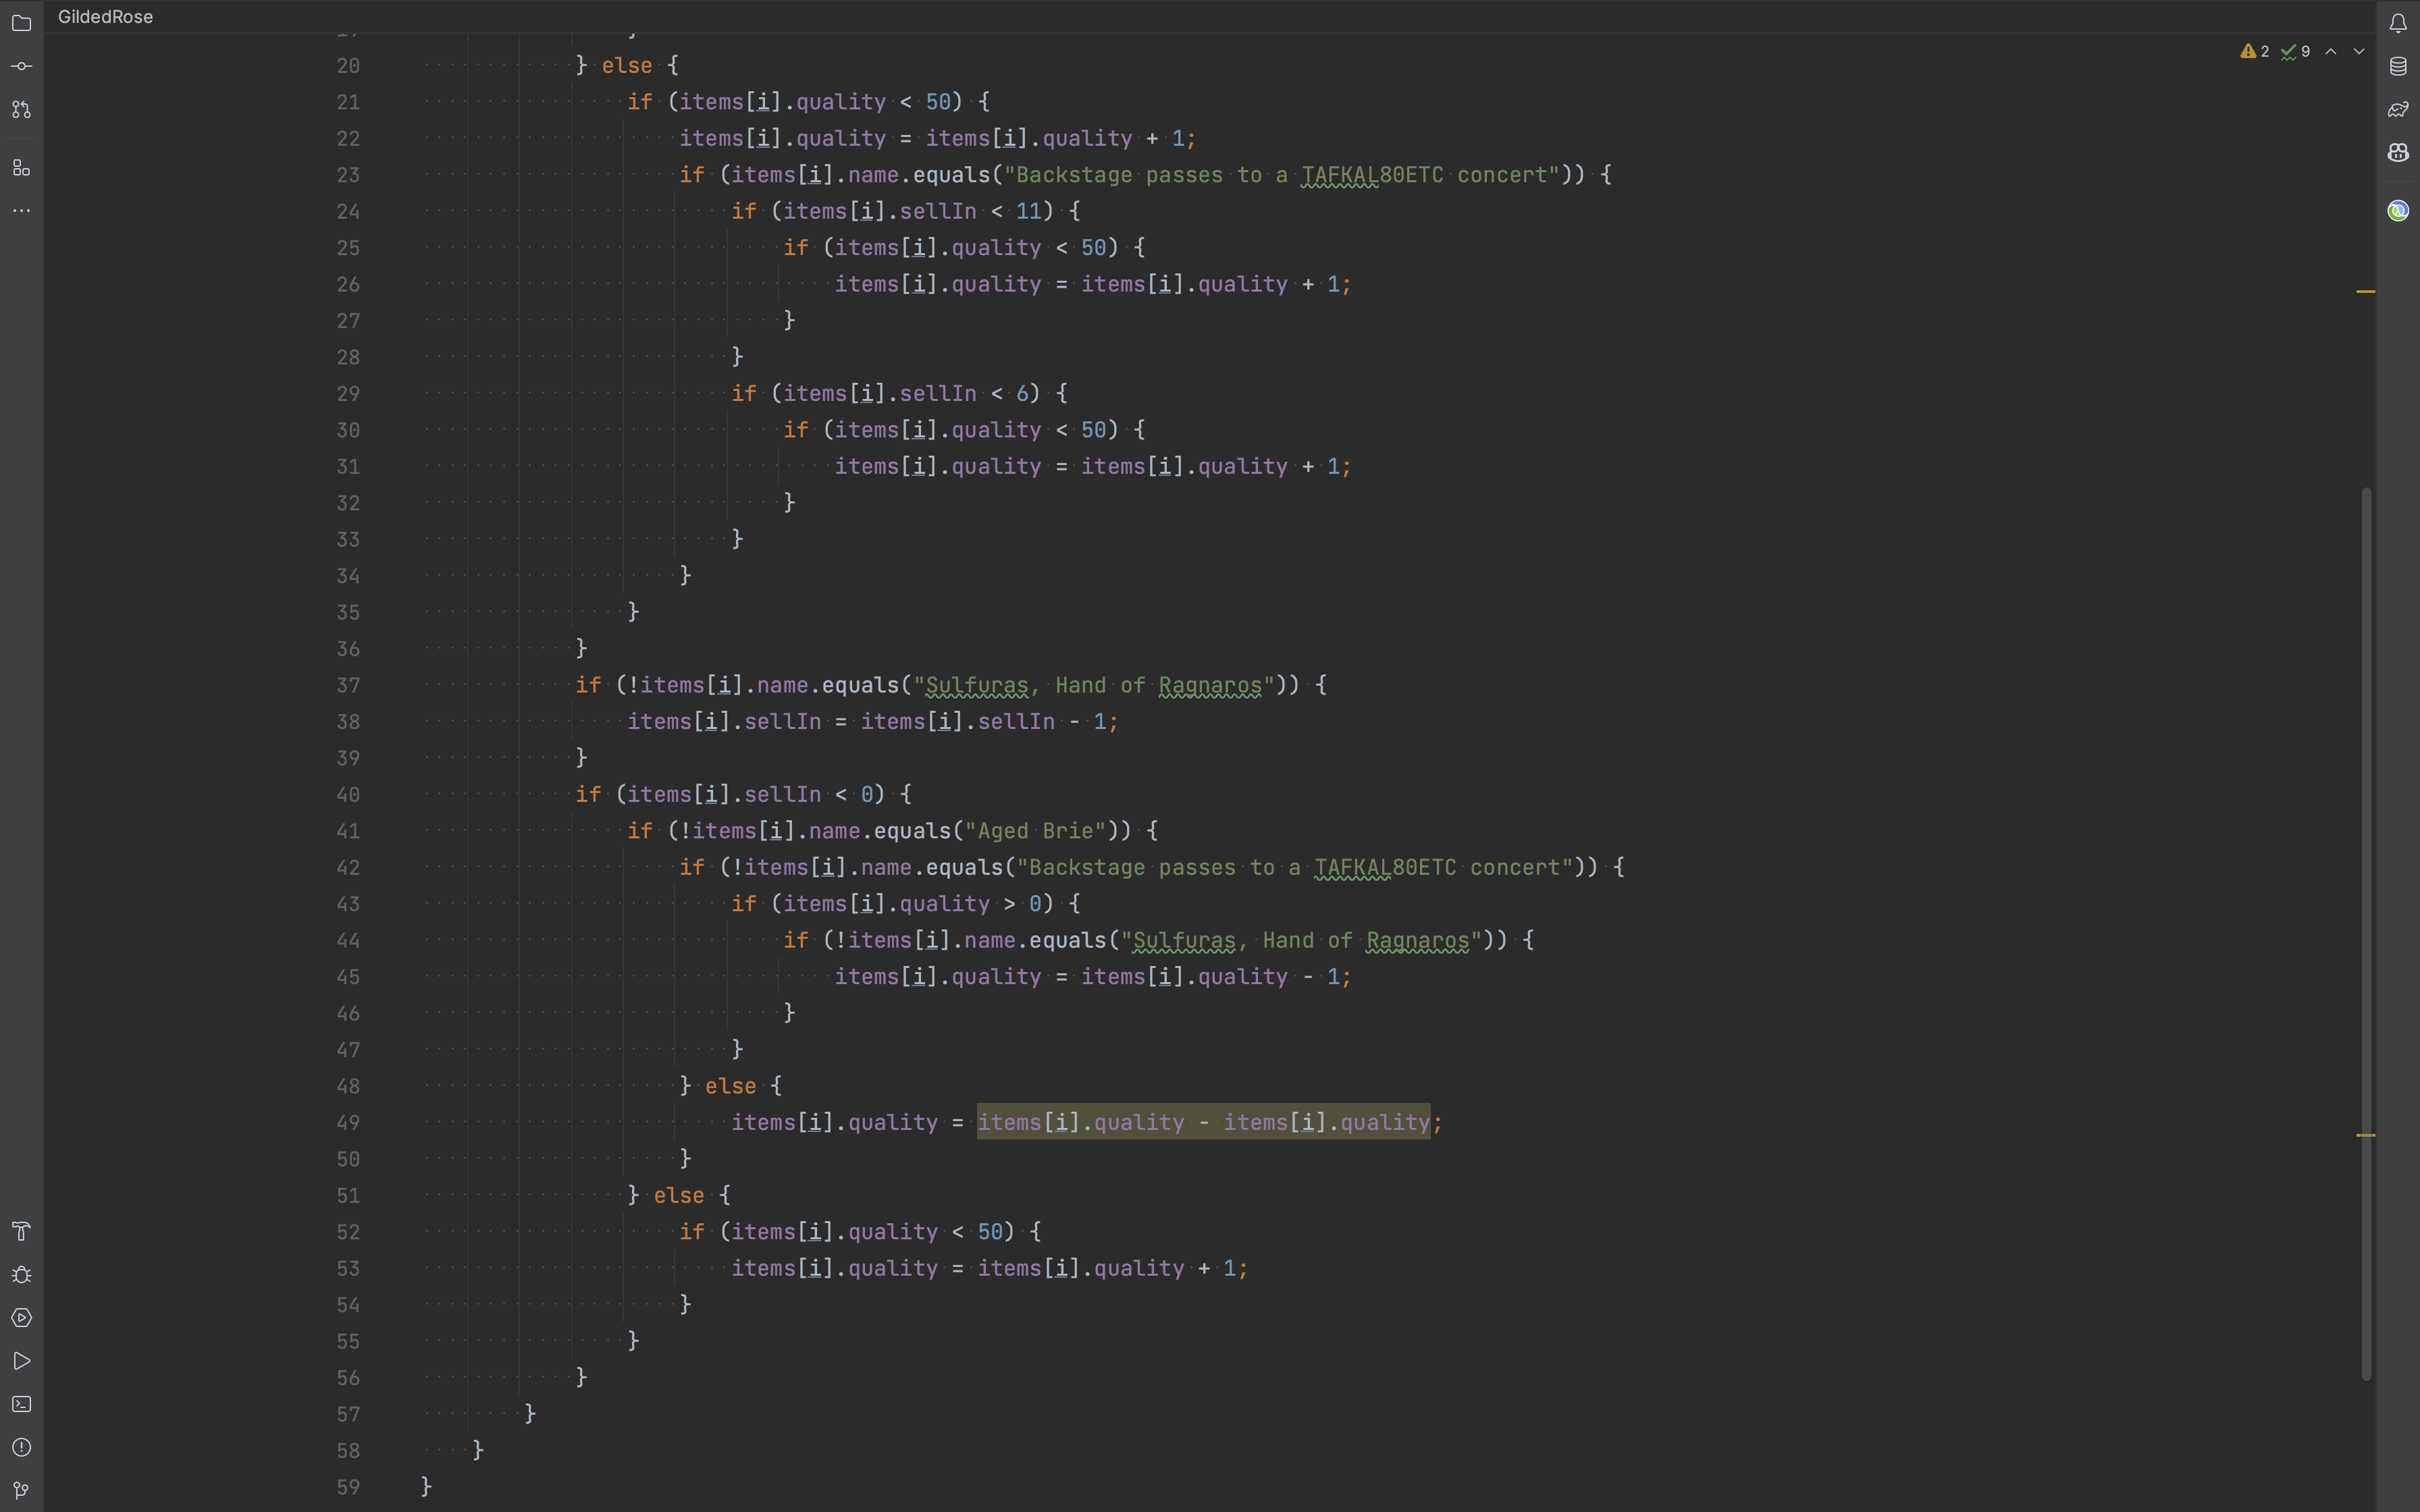The image size is (2420, 1512).
Task: Open the Debug tool window
Action: tap(22, 1274)
